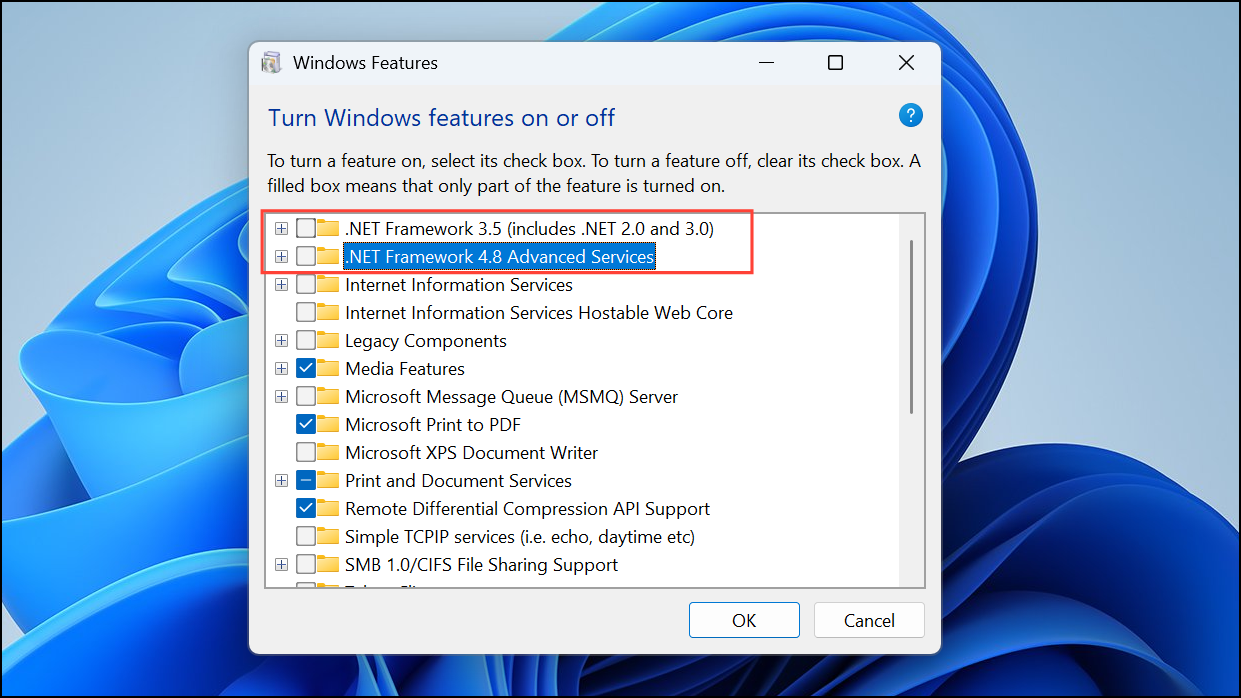Click the Windows Features title bar icon
The height and width of the screenshot is (698, 1241).
(x=270, y=62)
